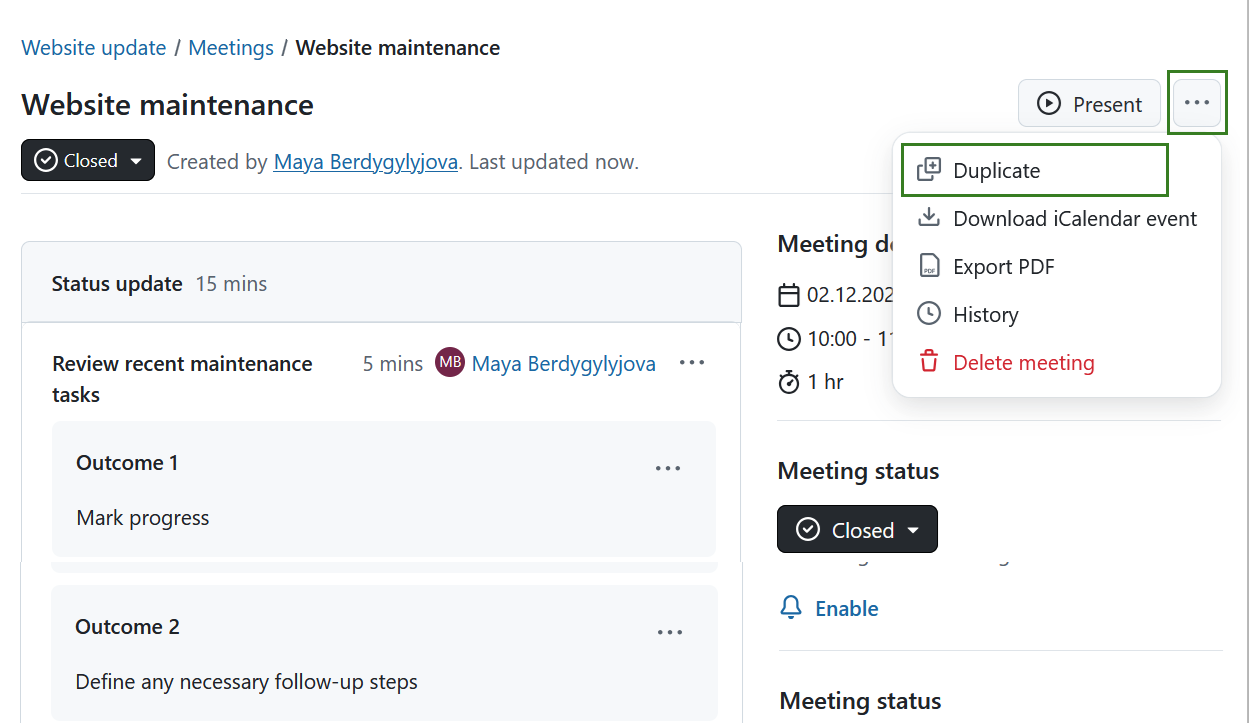Click the Enable link under Meeting status
This screenshot has width=1249, height=723.
coord(847,607)
